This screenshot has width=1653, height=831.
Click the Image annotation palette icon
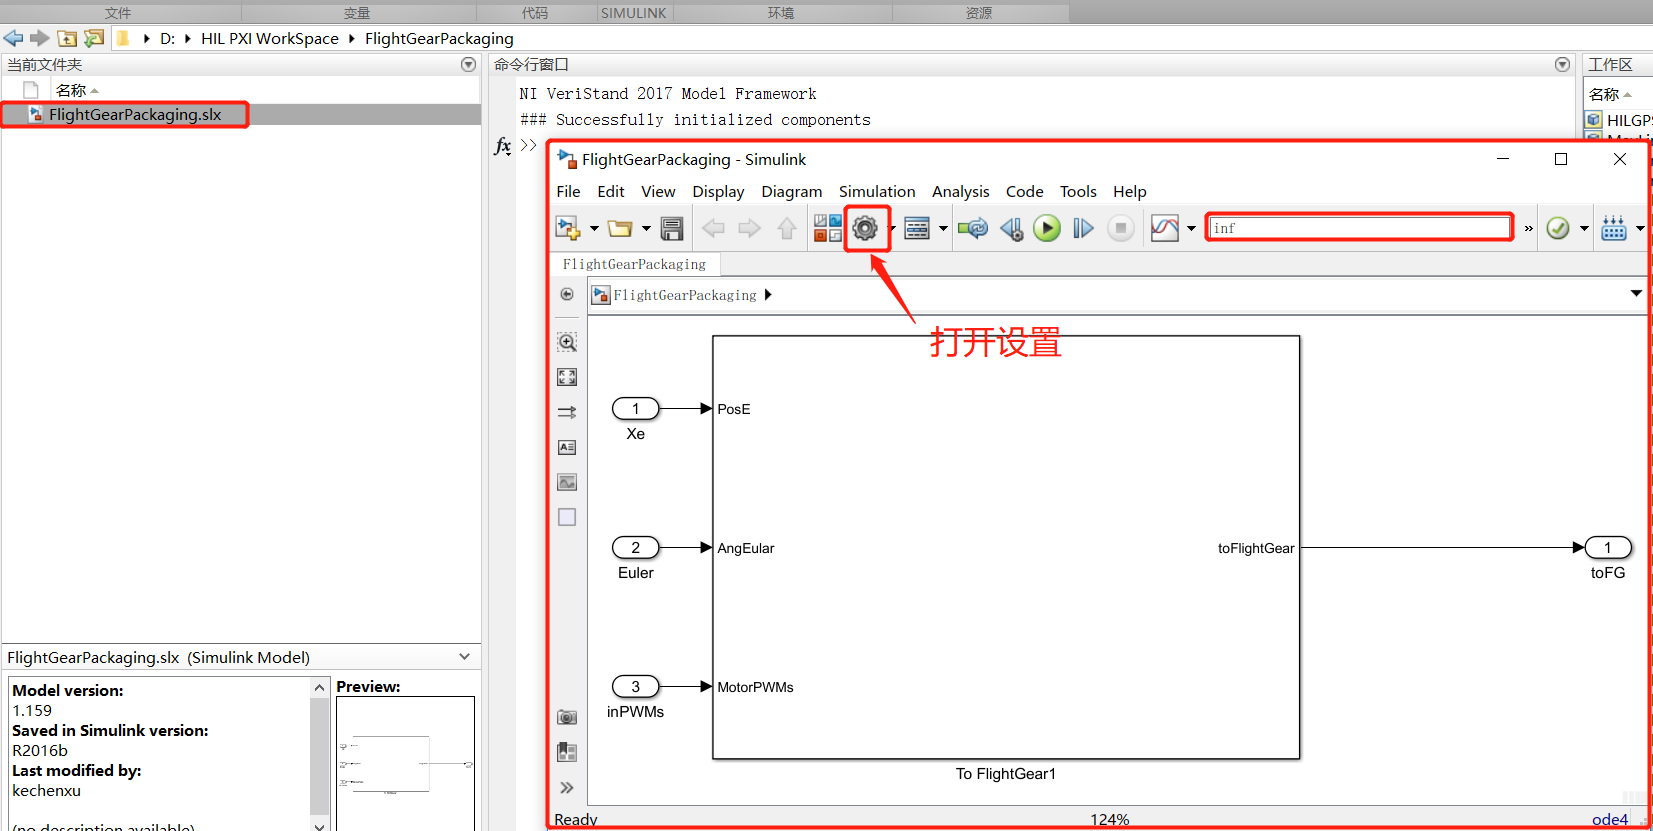click(x=567, y=482)
